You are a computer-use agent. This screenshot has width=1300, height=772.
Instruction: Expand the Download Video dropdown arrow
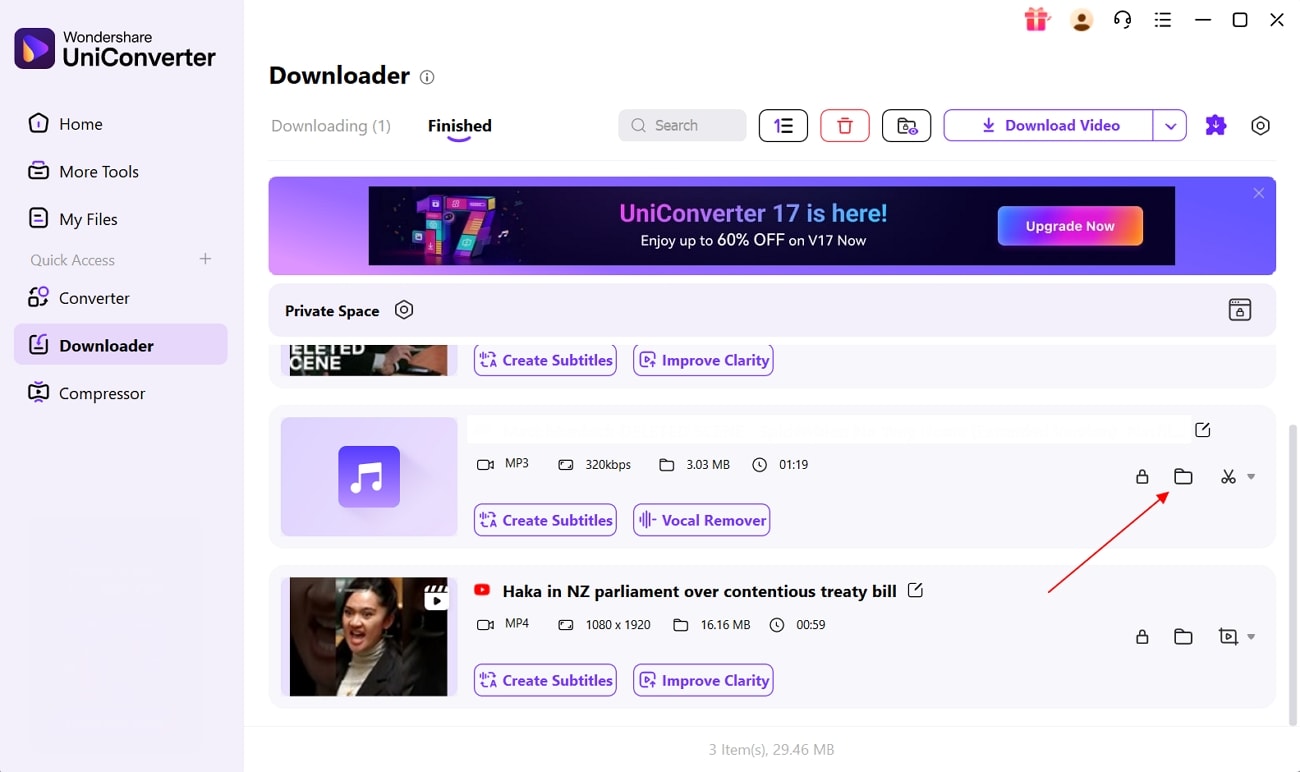[1170, 125]
